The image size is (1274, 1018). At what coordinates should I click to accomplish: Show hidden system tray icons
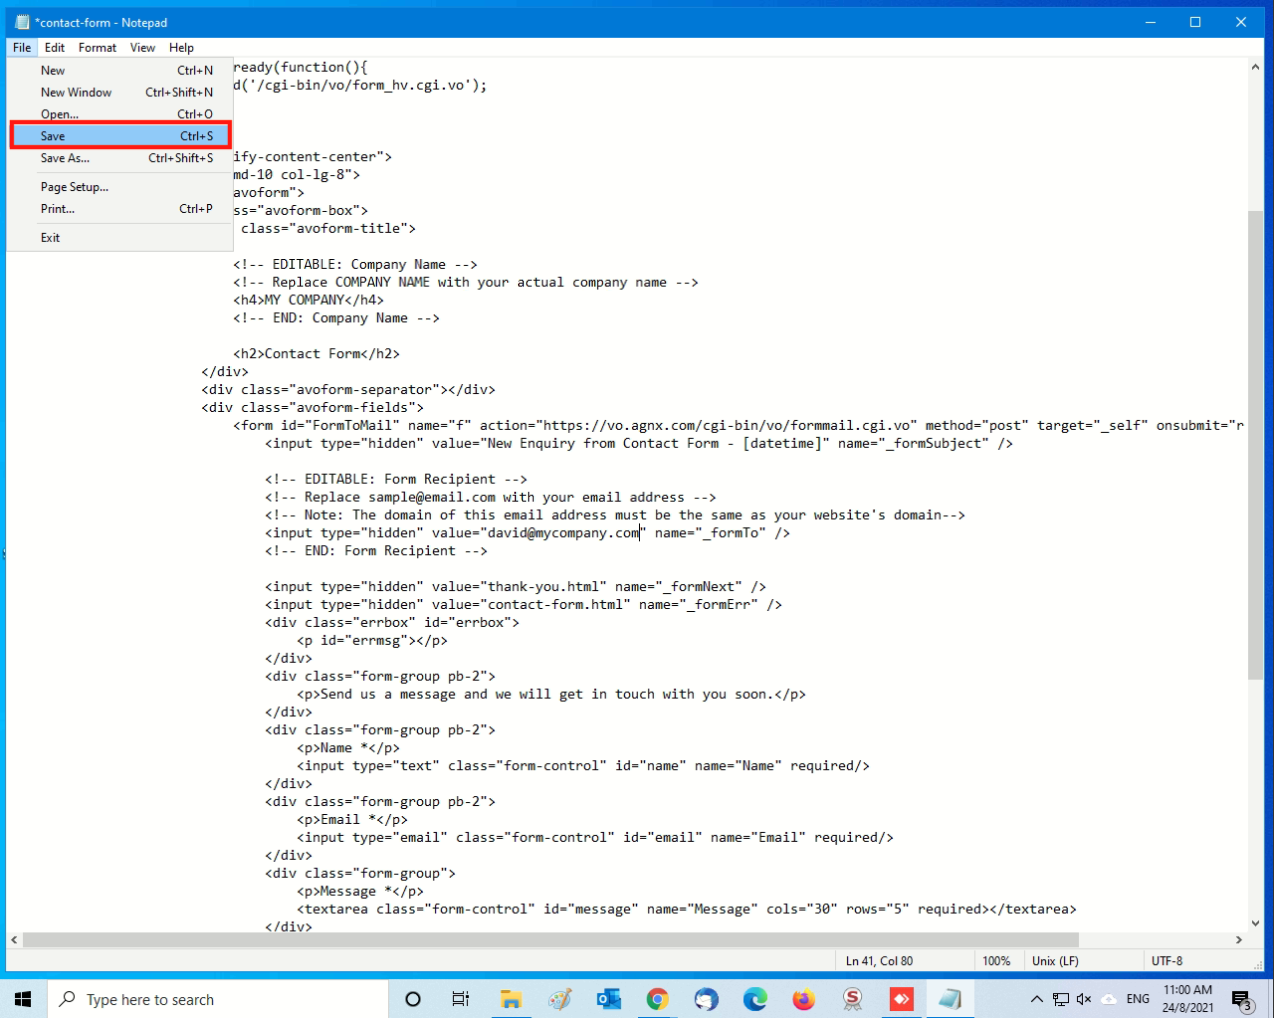click(x=1036, y=999)
